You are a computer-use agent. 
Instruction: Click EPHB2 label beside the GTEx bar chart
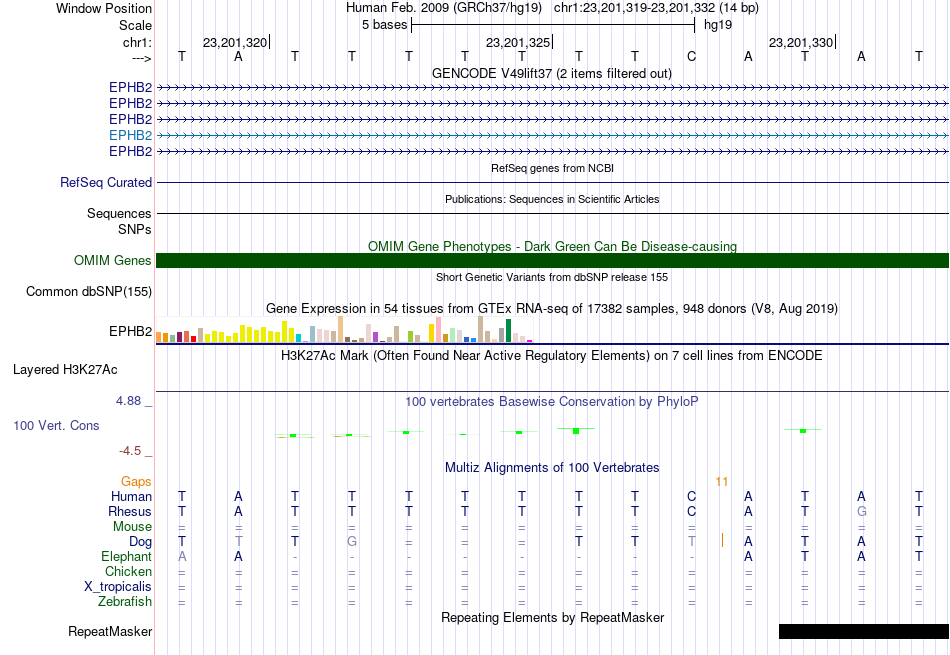pyautogui.click(x=130, y=331)
